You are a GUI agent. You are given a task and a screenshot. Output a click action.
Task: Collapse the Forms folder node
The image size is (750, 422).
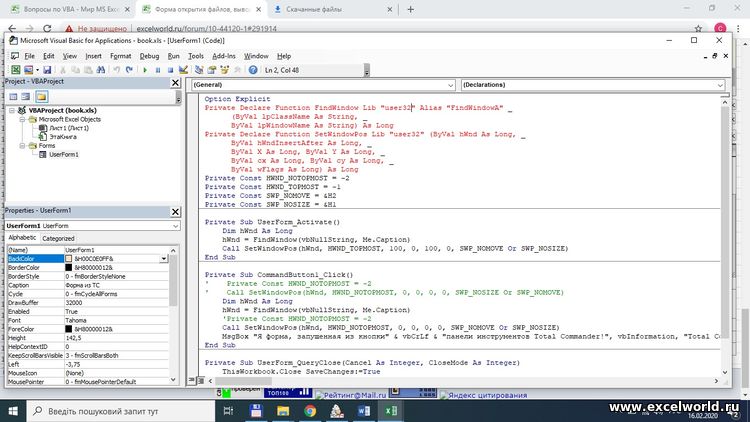coord(22,145)
